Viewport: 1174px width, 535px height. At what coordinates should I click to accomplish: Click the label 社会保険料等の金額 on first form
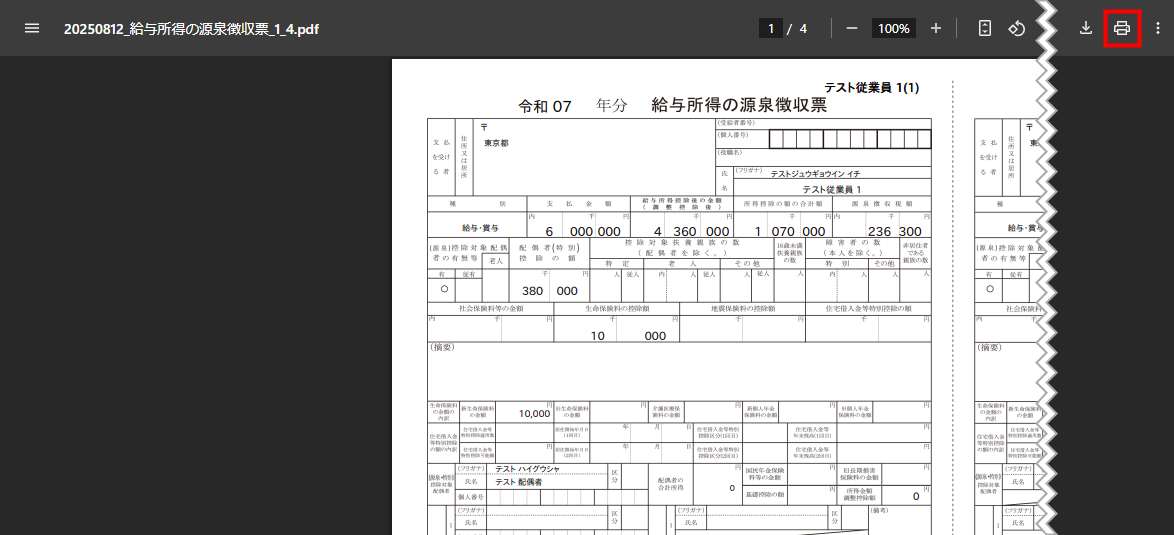point(490,308)
